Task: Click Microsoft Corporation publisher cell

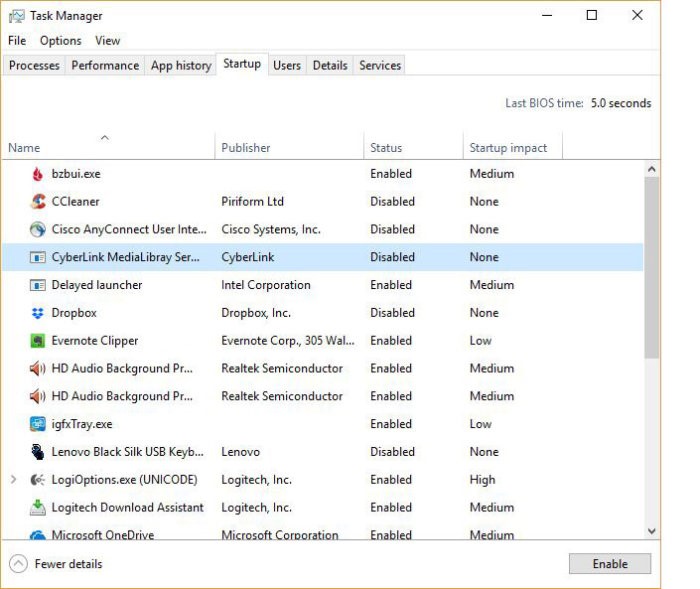Action: tap(279, 535)
